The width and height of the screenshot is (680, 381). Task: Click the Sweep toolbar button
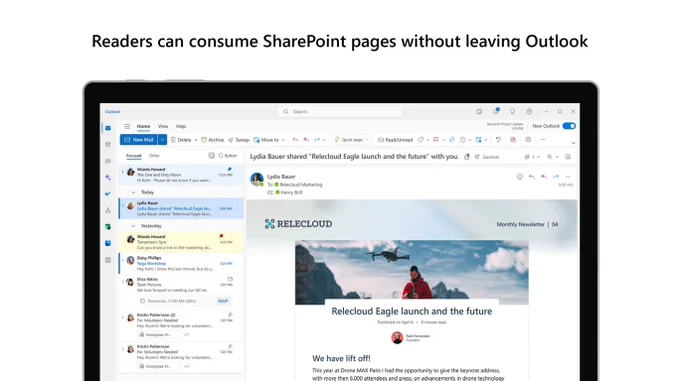239,140
